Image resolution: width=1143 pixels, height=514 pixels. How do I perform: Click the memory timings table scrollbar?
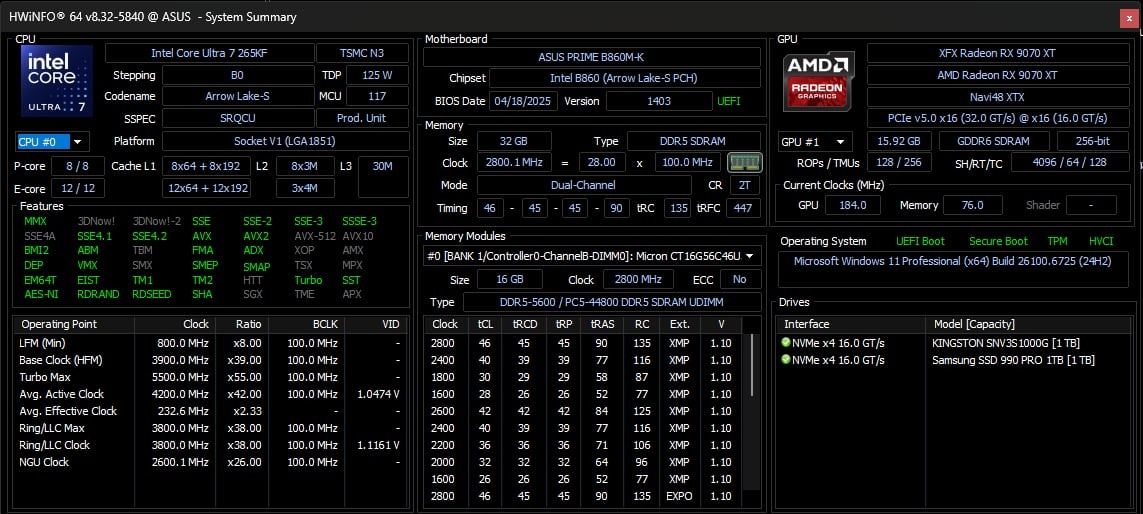(x=751, y=365)
